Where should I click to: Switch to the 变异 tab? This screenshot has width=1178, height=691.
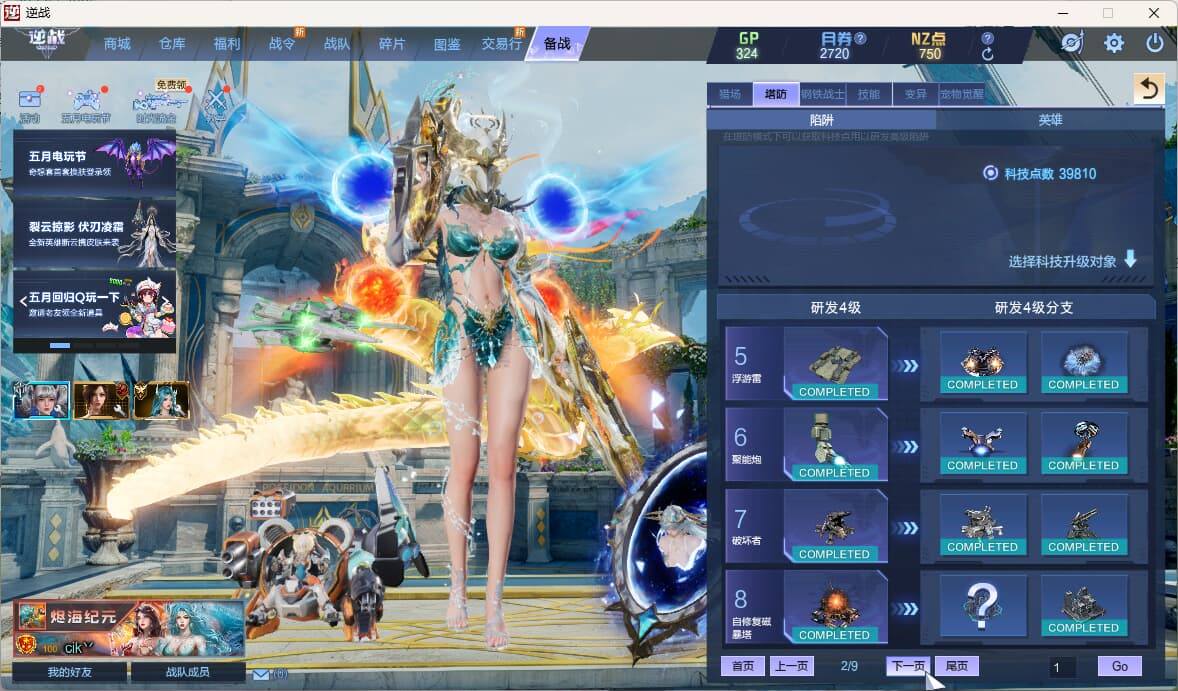(915, 94)
